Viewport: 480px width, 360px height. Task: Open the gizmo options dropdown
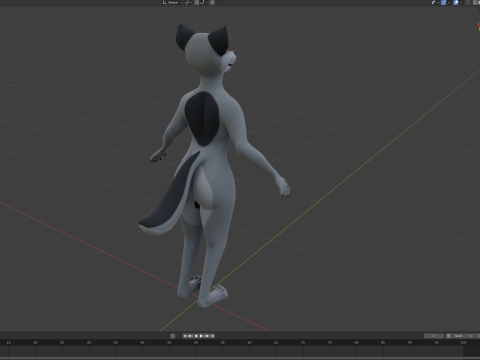(x=449, y=2)
